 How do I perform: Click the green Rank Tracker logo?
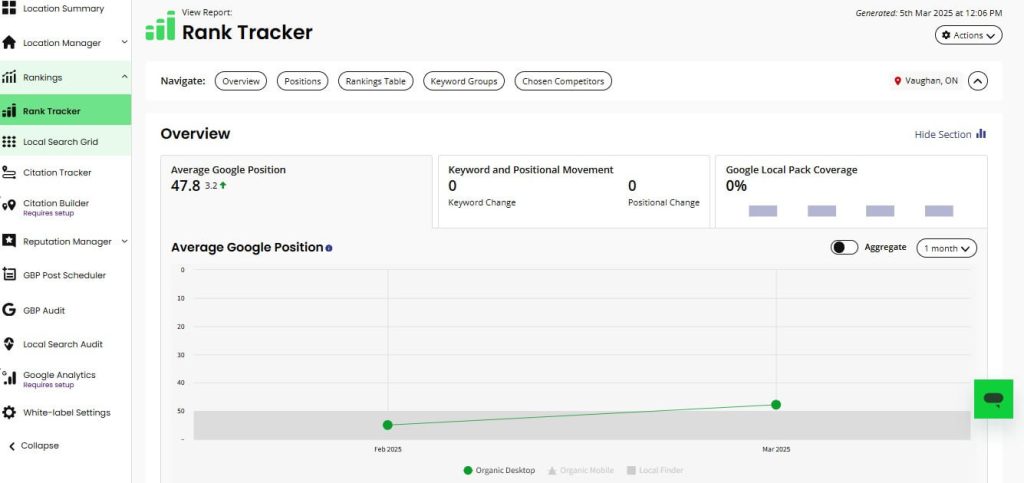[161, 26]
